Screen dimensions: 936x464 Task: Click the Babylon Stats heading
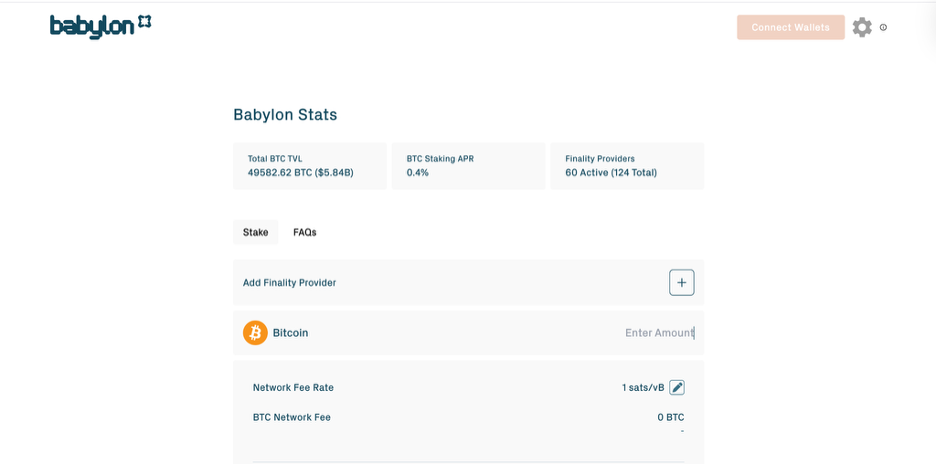(x=285, y=115)
